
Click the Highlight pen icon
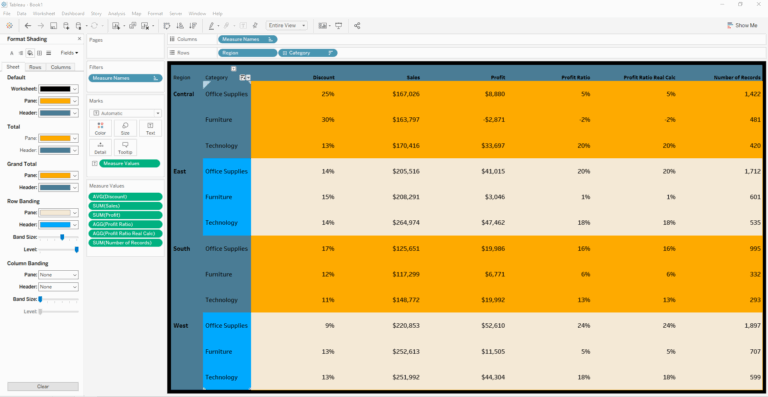[x=212, y=25]
